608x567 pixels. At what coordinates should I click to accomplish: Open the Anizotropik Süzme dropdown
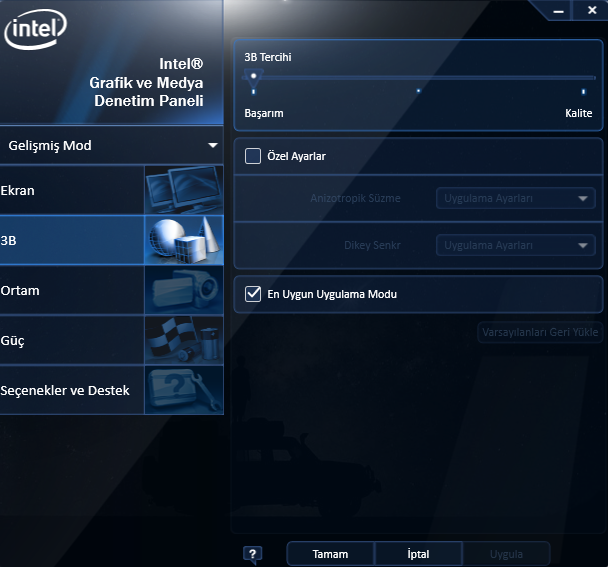(516, 198)
